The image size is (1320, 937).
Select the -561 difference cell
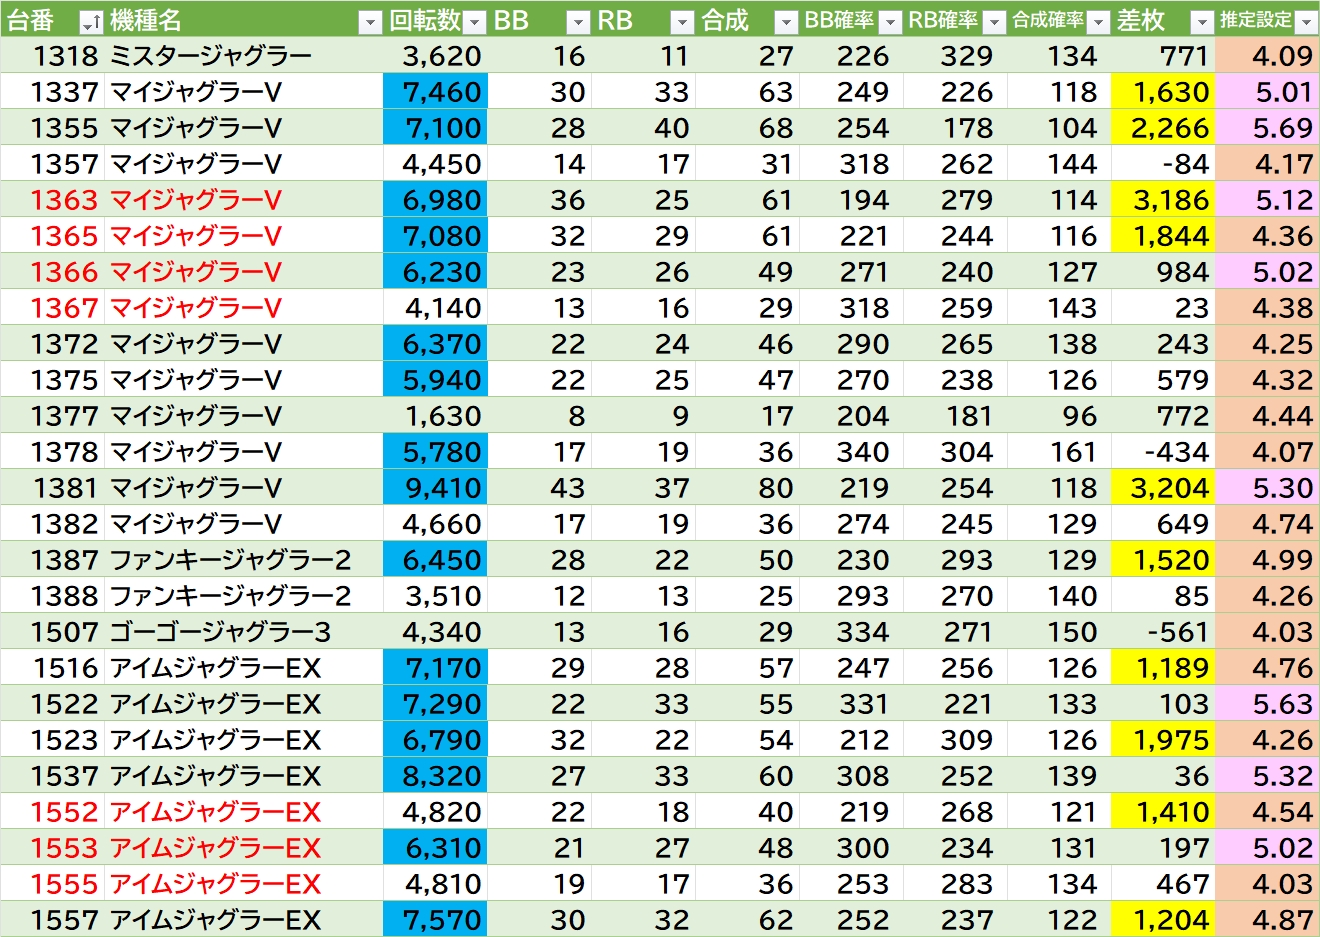(1164, 632)
